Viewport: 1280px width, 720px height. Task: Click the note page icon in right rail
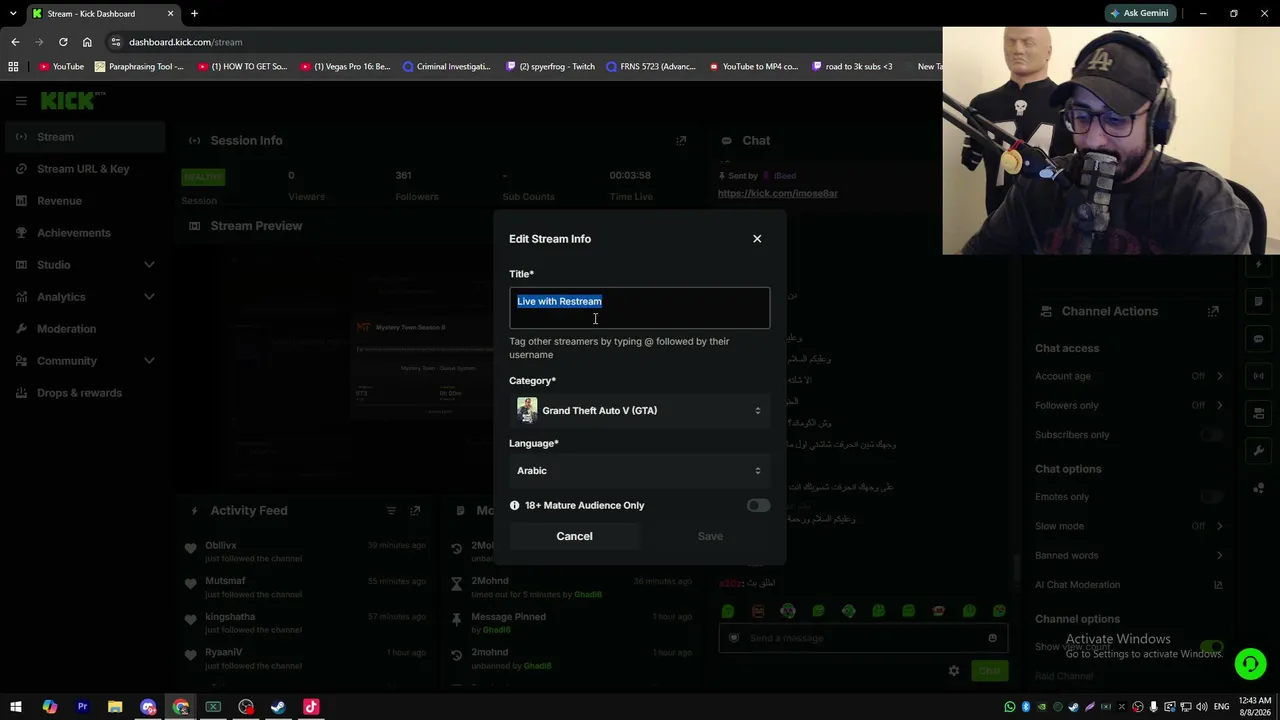(x=1259, y=302)
